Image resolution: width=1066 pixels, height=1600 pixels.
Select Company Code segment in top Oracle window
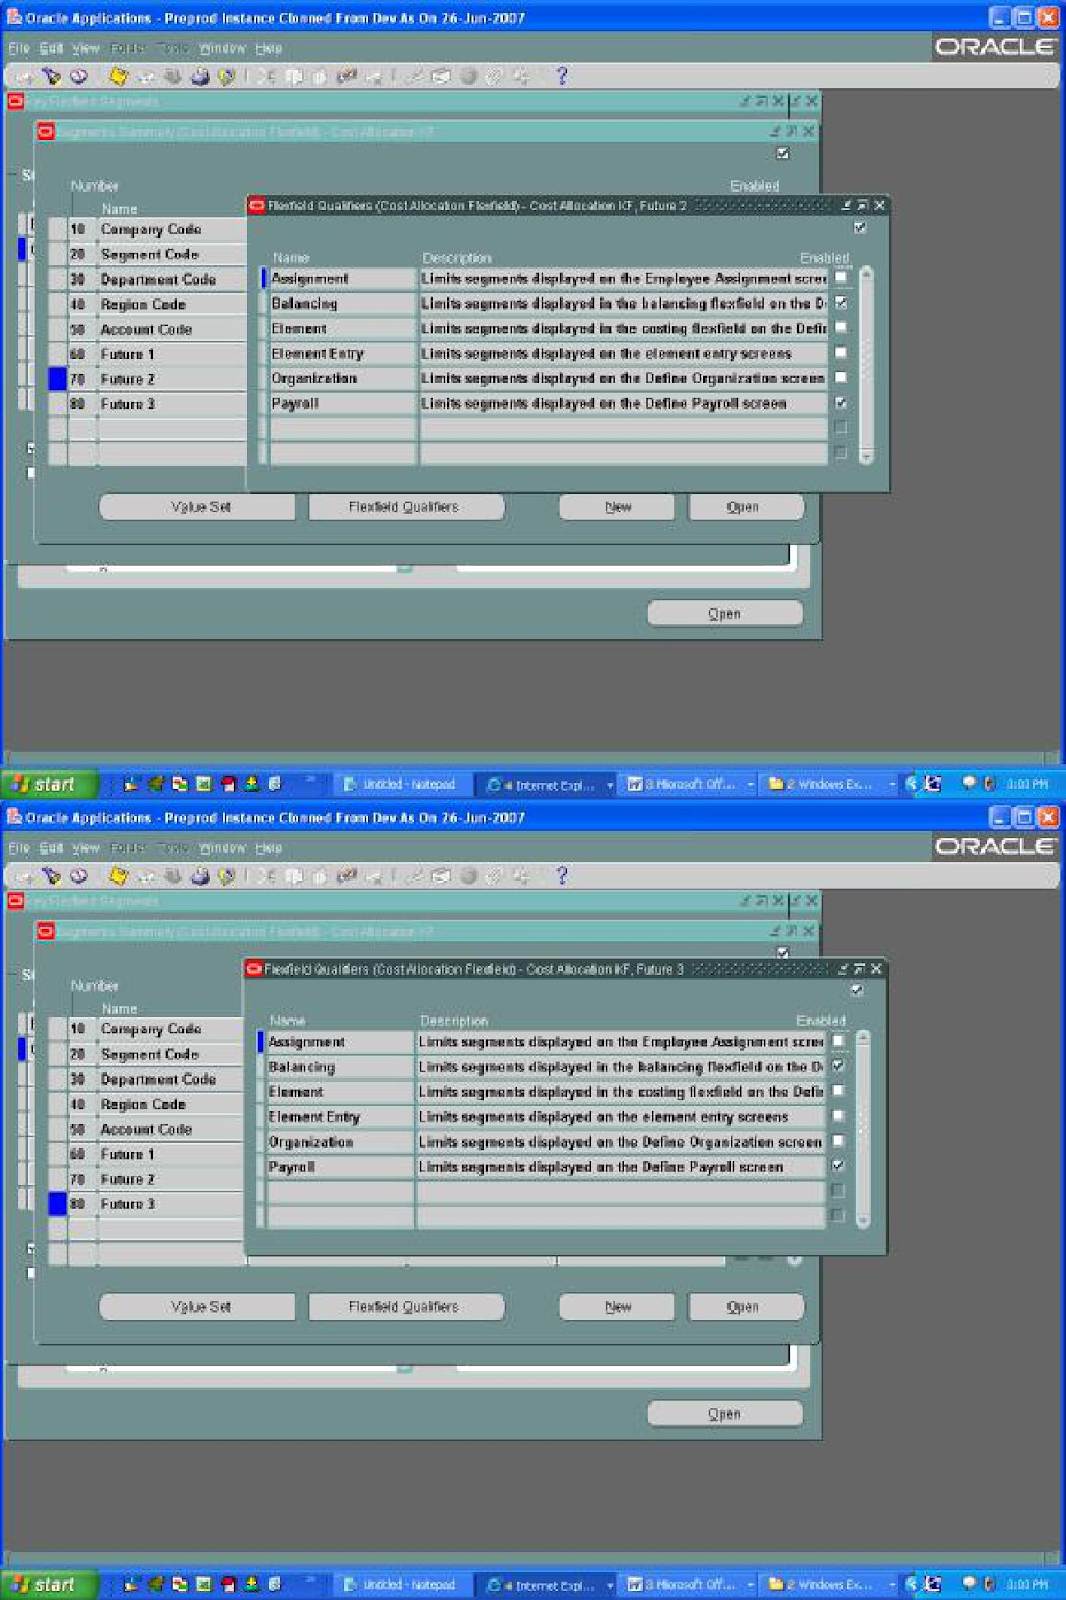pos(171,229)
